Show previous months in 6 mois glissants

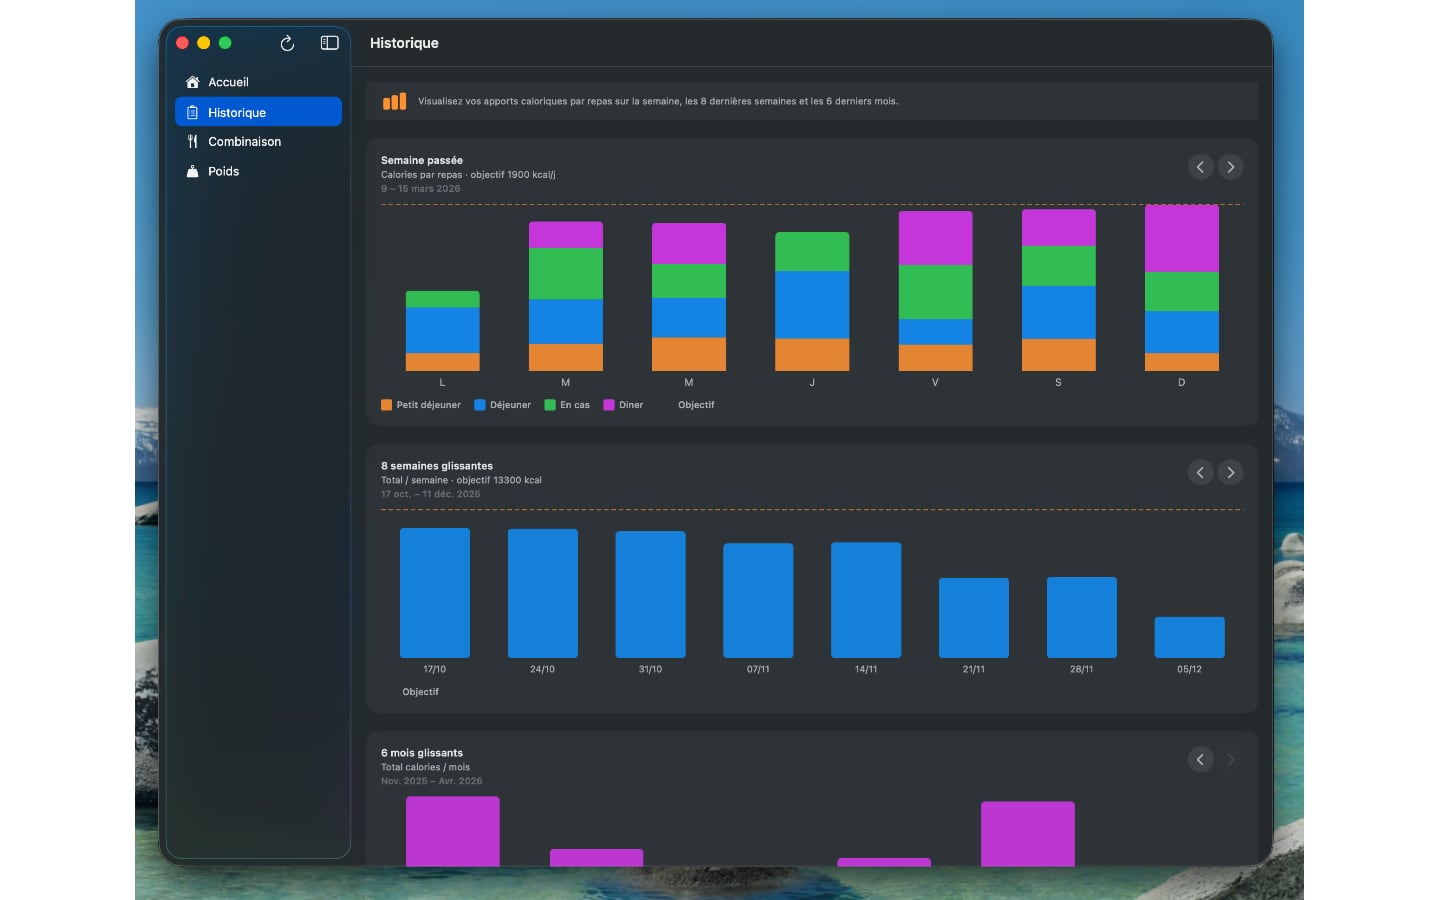coord(1200,760)
